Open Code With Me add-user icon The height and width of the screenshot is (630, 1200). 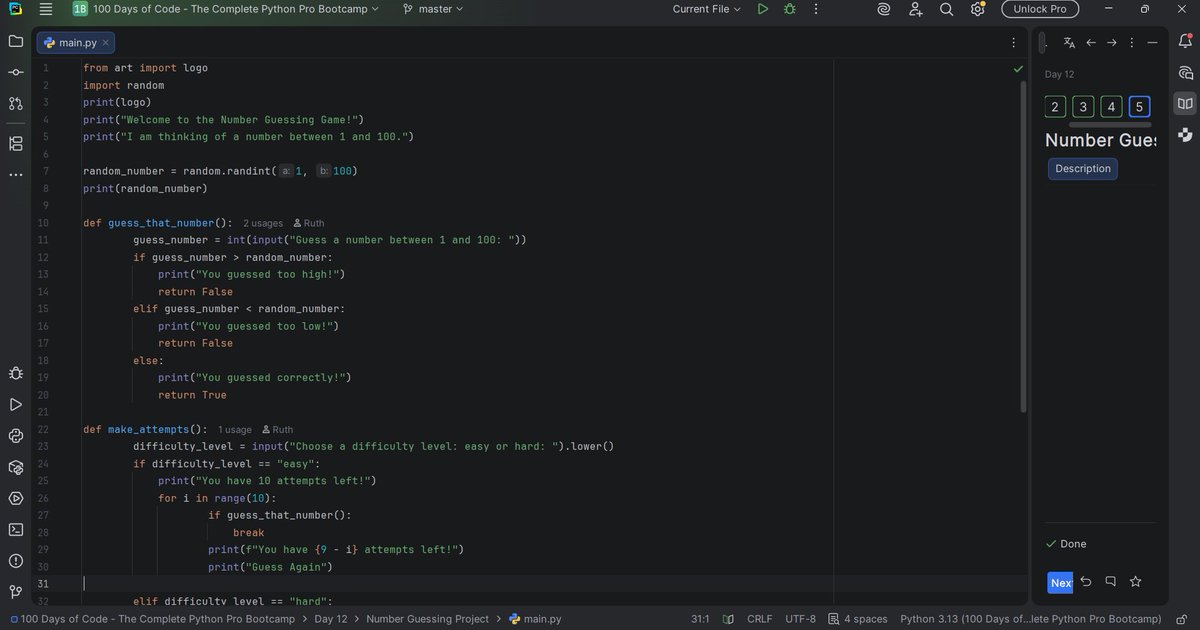(915, 9)
